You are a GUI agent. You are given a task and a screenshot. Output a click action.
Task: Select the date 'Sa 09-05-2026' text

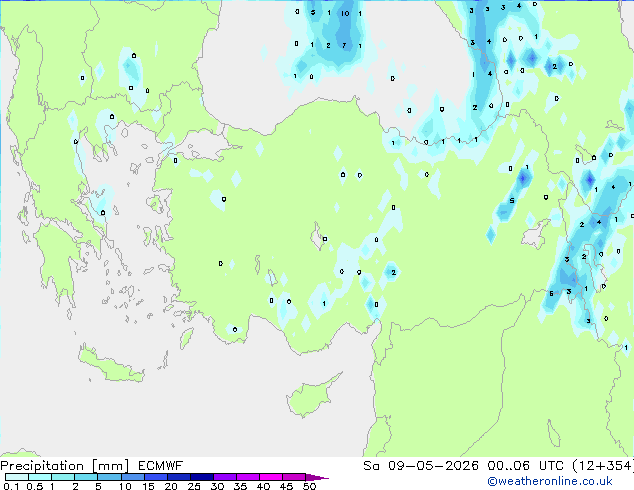421,466
